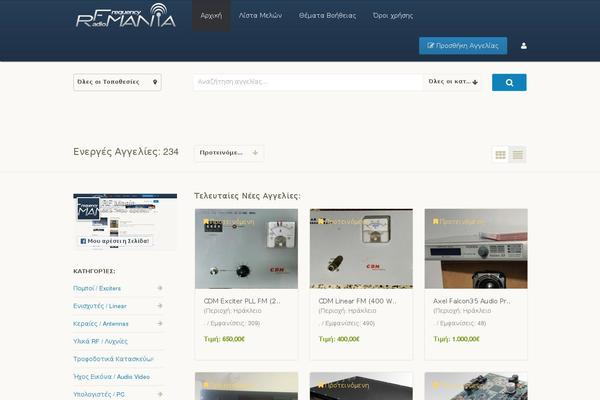Open Τροφοδοτικά Κατασκευών category link
The width and height of the screenshot is (600, 400).
pyautogui.click(x=113, y=359)
